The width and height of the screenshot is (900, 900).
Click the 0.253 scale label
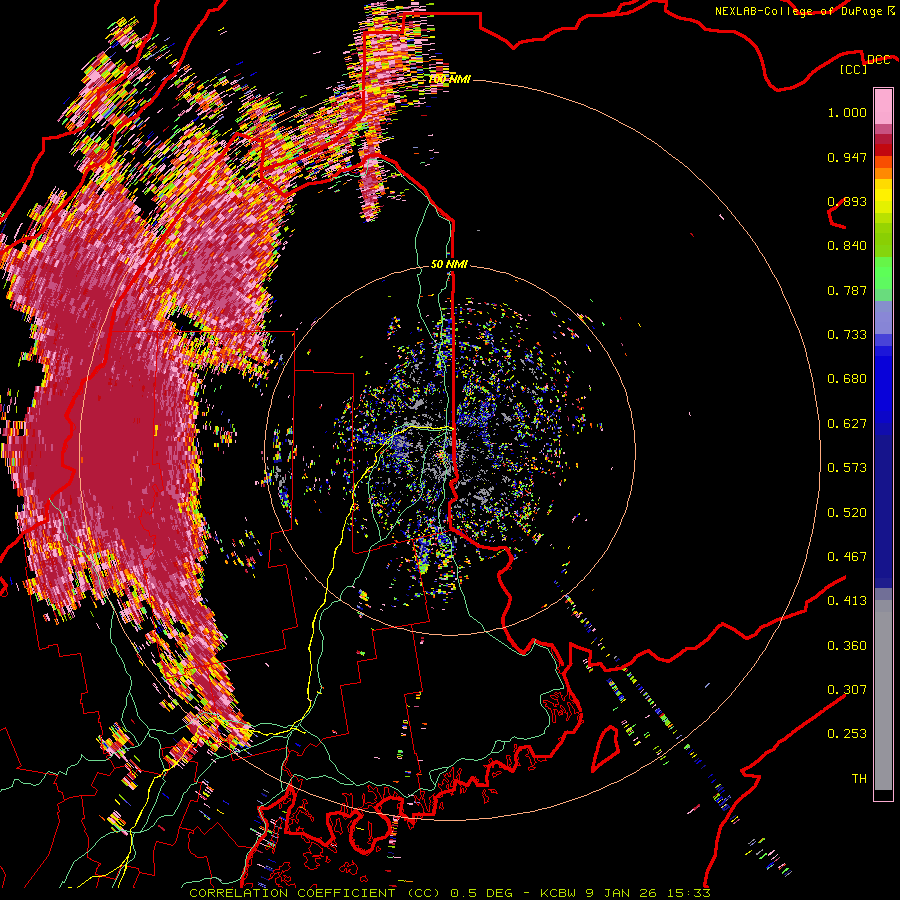click(847, 734)
